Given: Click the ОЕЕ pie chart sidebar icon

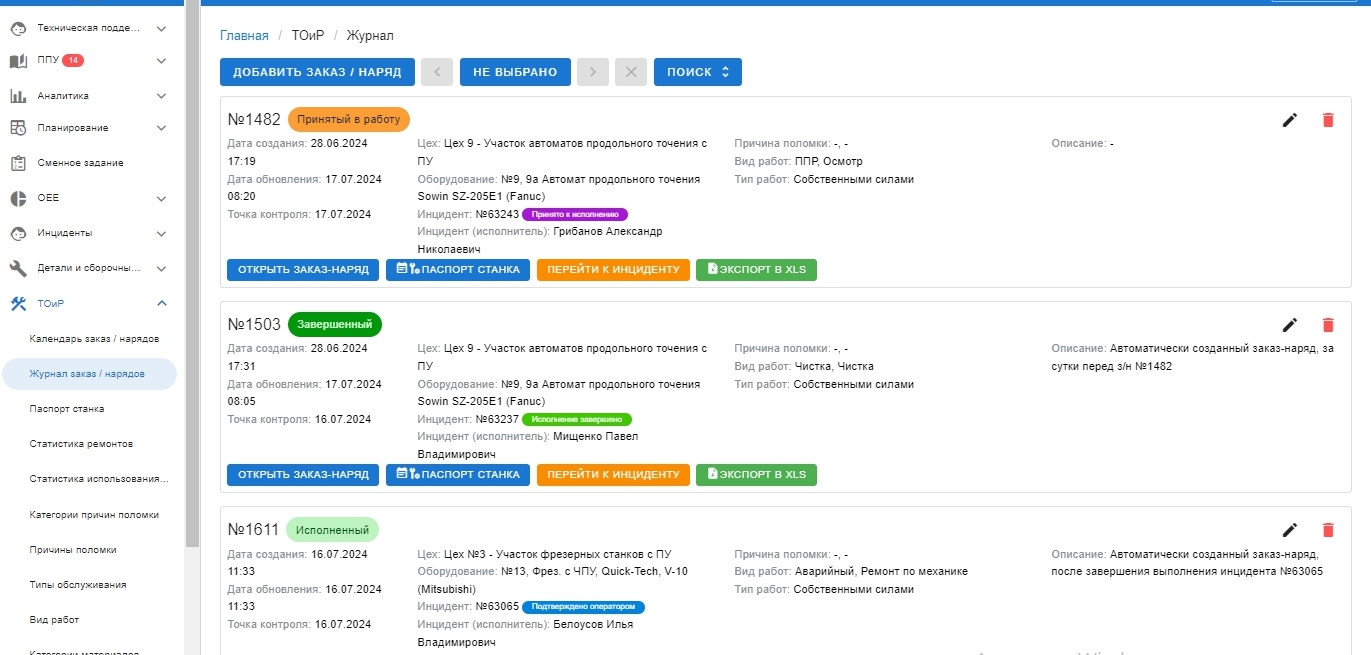Looking at the screenshot, I should [x=18, y=198].
